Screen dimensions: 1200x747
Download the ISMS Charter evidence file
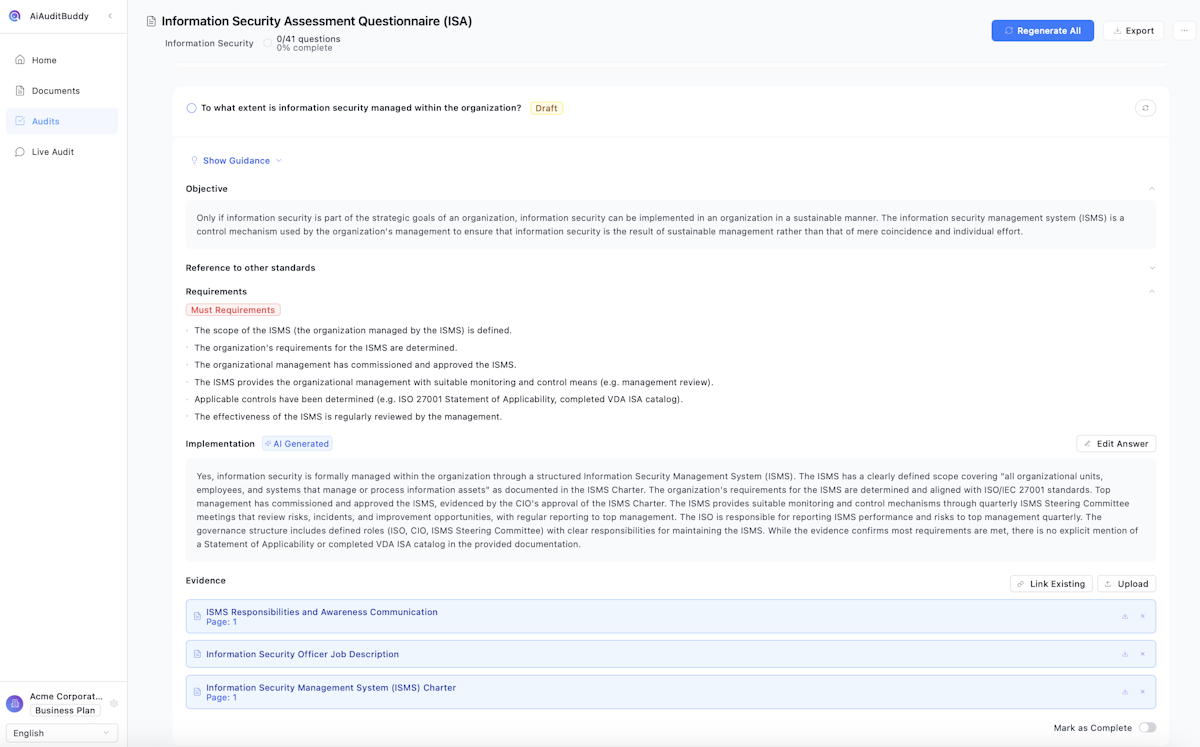(1124, 691)
